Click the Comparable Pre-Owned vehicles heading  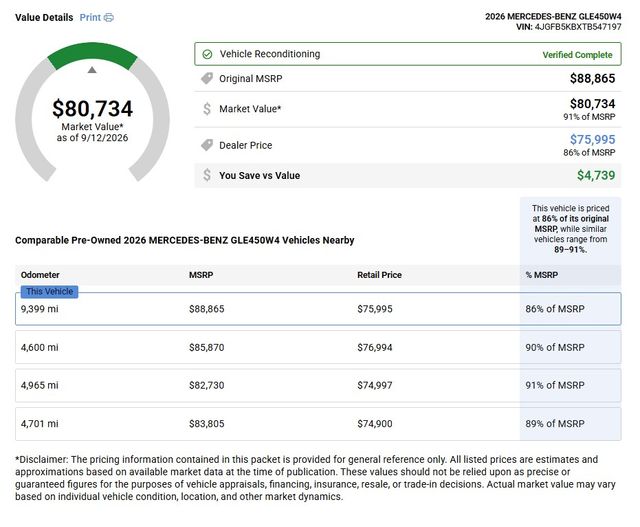point(184,240)
